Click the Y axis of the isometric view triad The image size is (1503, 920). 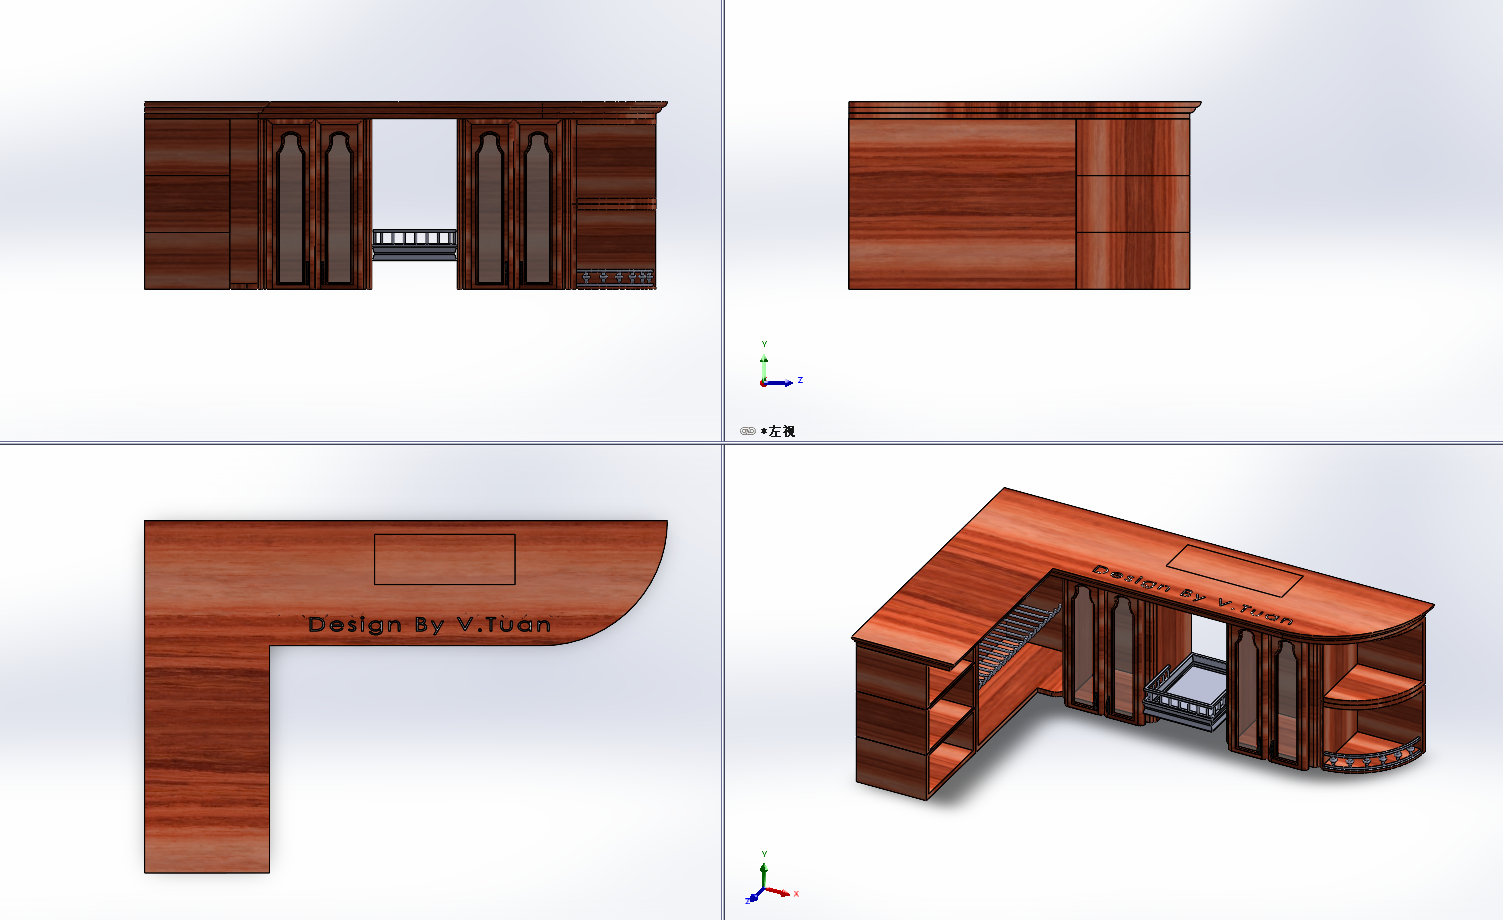pos(764,868)
